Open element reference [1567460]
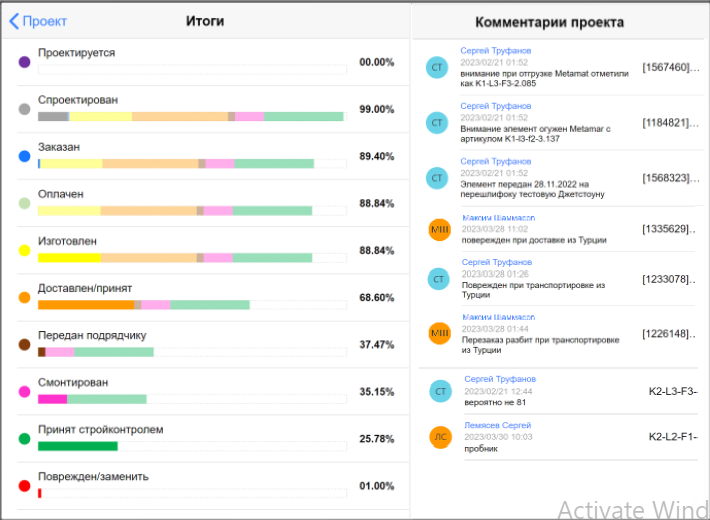This screenshot has height=520, width=710. point(671,67)
